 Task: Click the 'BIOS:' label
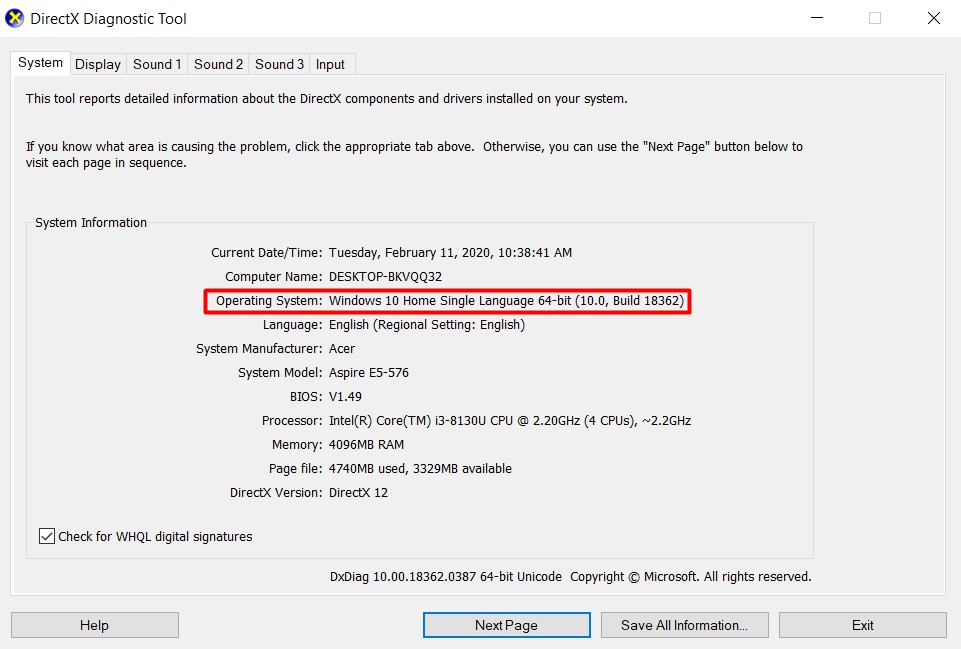tap(306, 397)
